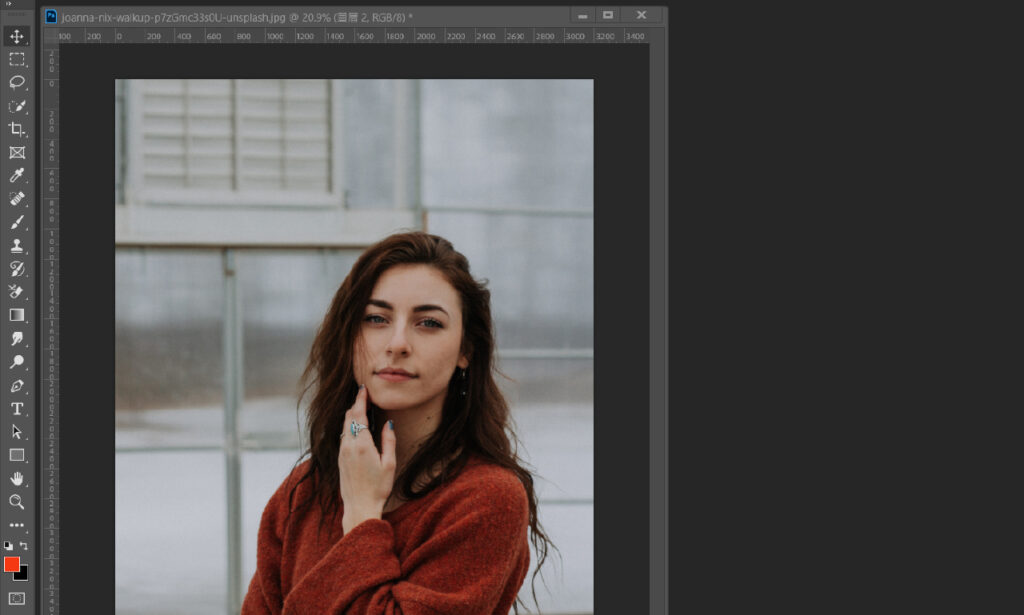Choose the Pen tool
Image resolution: width=1024 pixels, height=615 pixels.
(x=17, y=385)
